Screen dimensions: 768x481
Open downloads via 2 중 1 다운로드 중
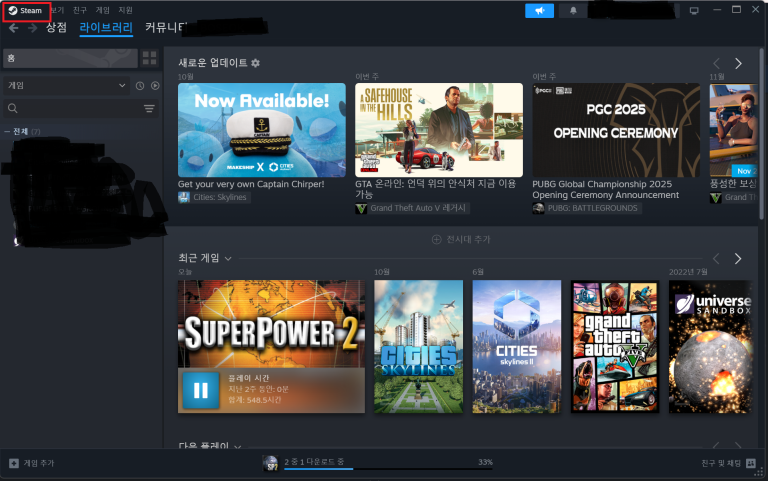pos(314,462)
